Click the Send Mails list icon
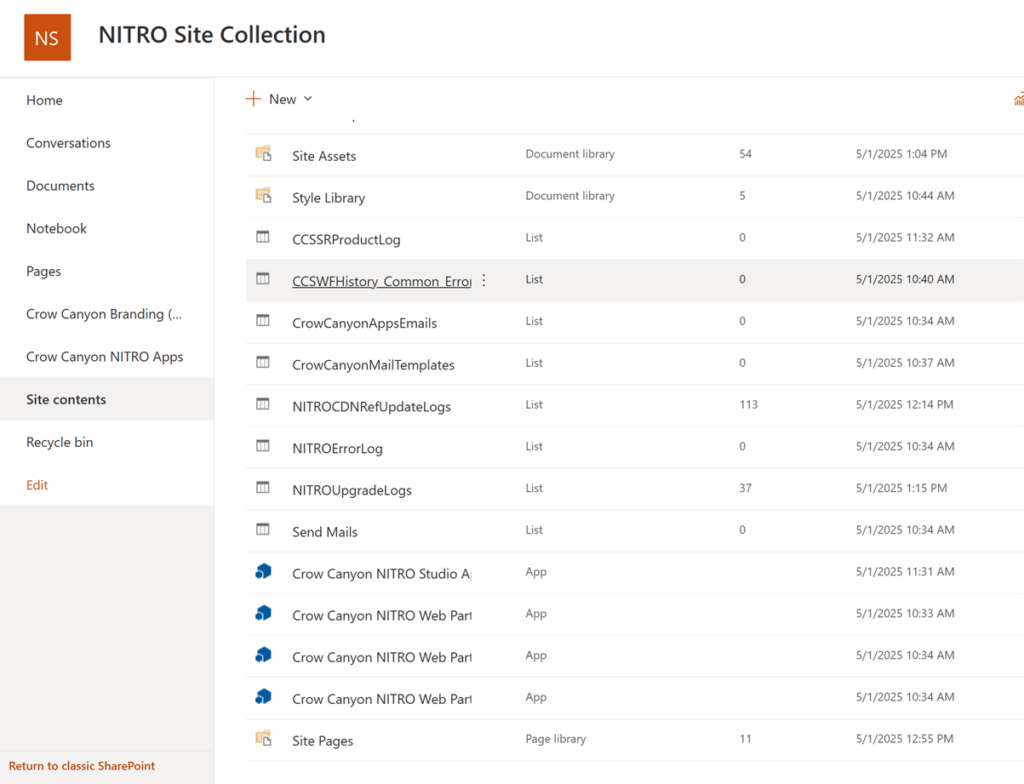Screen dimensions: 1024x784 (x=263, y=530)
